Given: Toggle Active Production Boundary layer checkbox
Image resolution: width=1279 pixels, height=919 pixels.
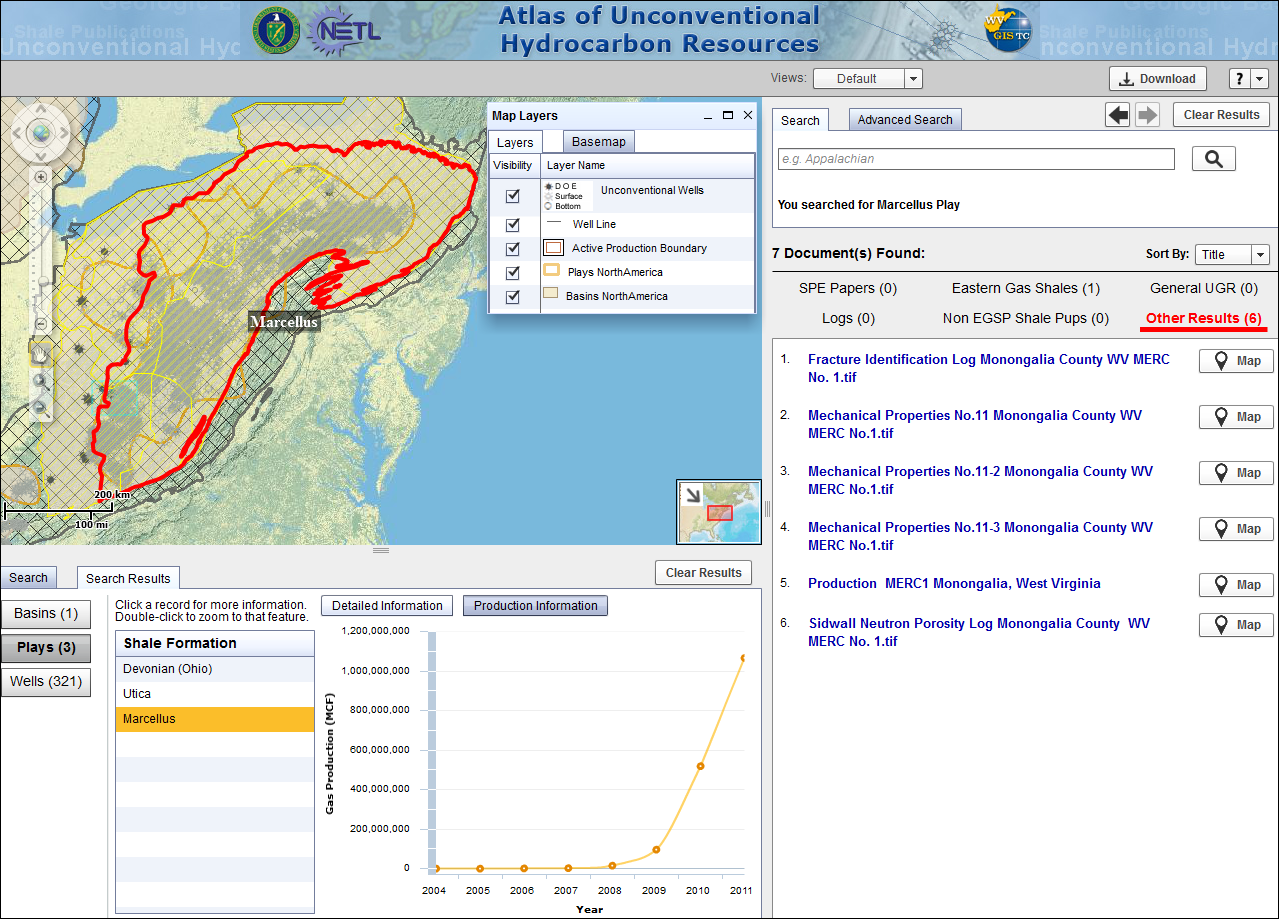Looking at the screenshot, I should pyautogui.click(x=513, y=249).
